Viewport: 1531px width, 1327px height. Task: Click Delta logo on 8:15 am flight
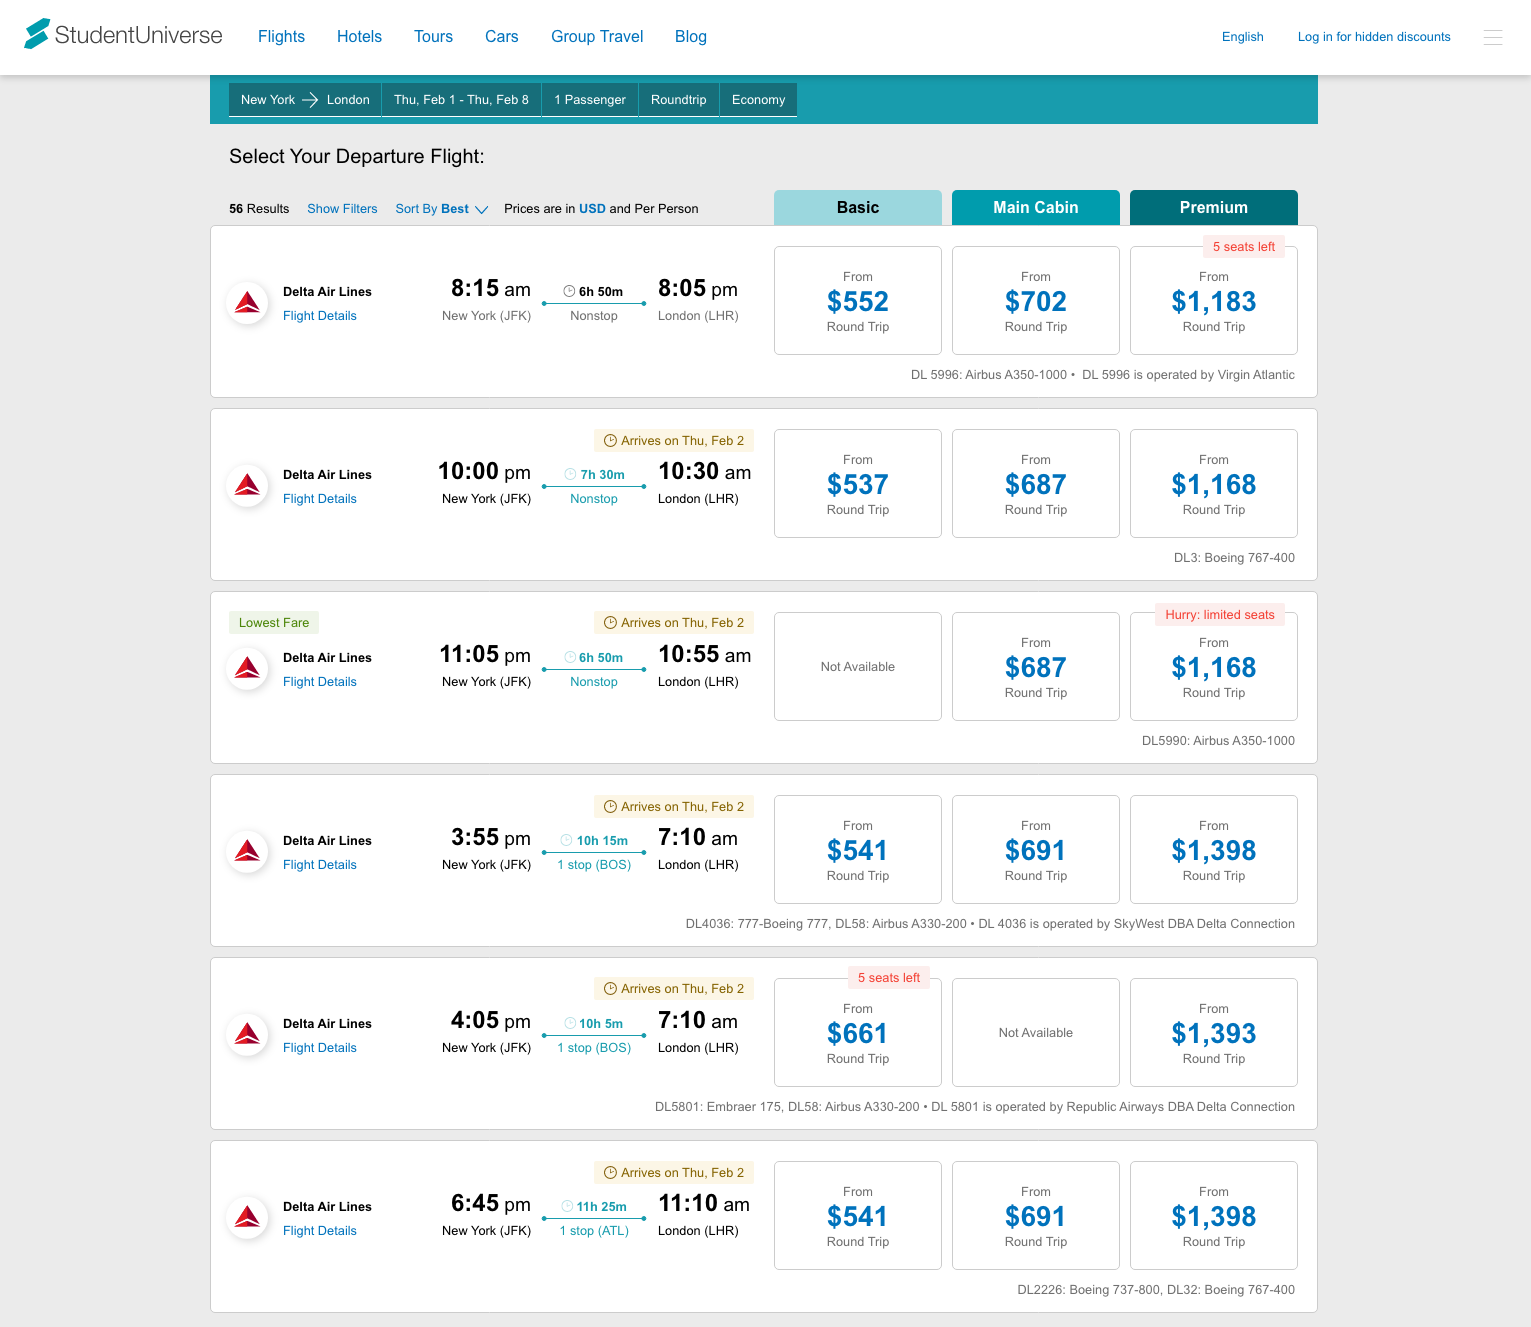tap(248, 303)
